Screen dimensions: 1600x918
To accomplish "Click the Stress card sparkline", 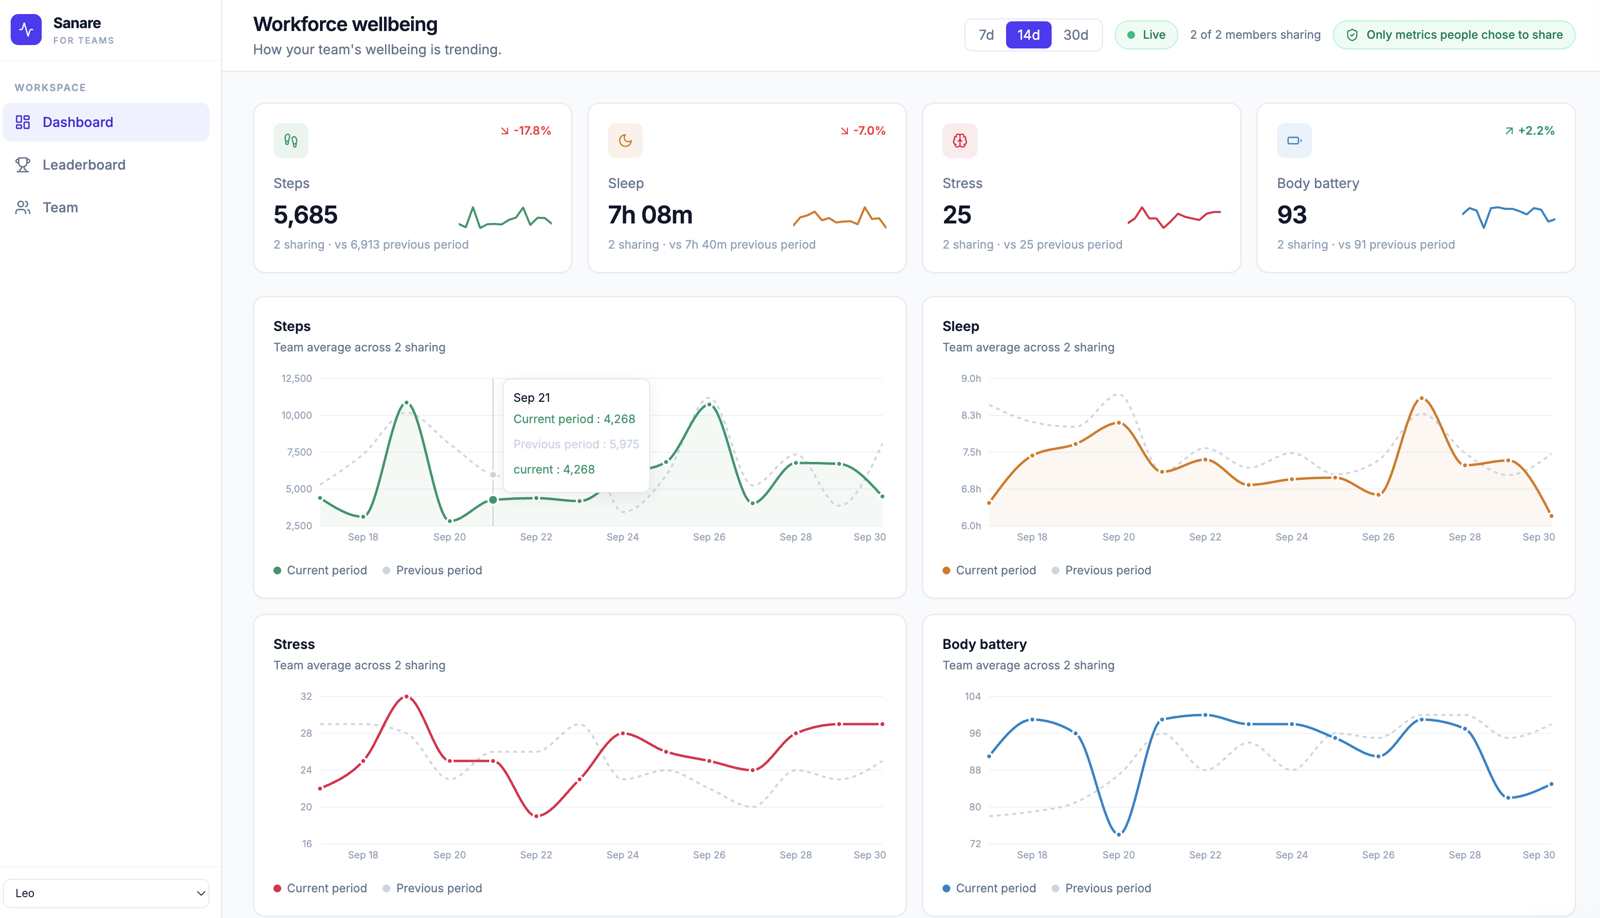I will coord(1174,217).
